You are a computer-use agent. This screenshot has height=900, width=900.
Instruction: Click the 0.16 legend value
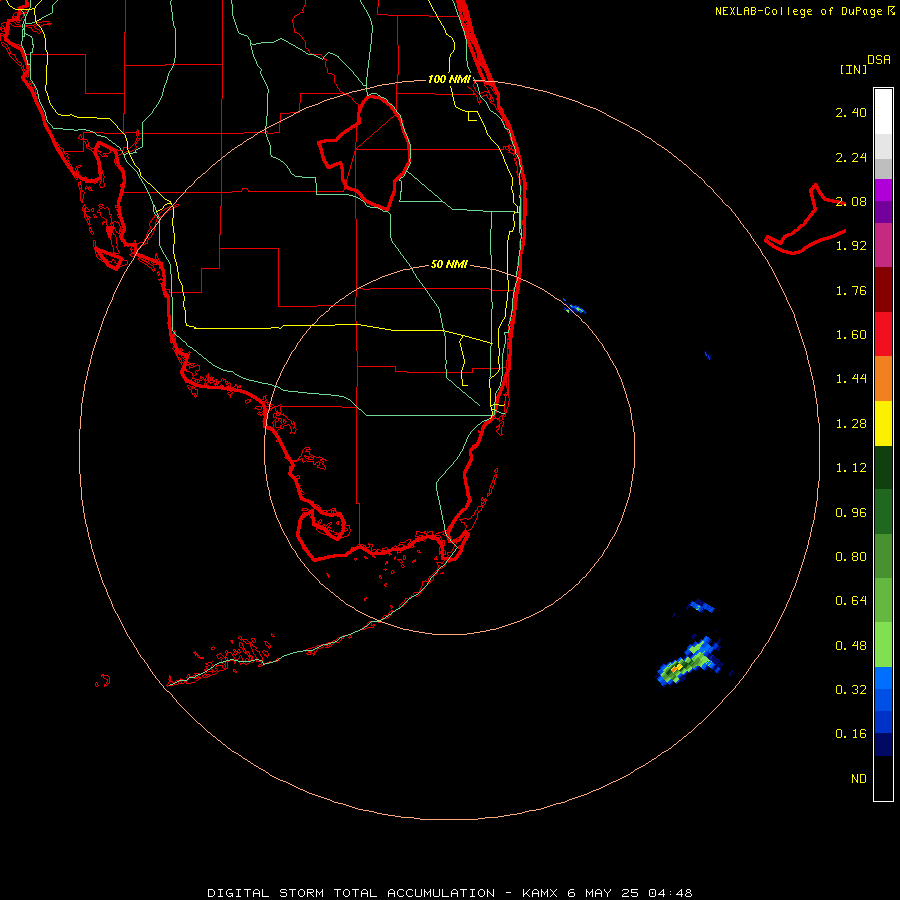(851, 734)
